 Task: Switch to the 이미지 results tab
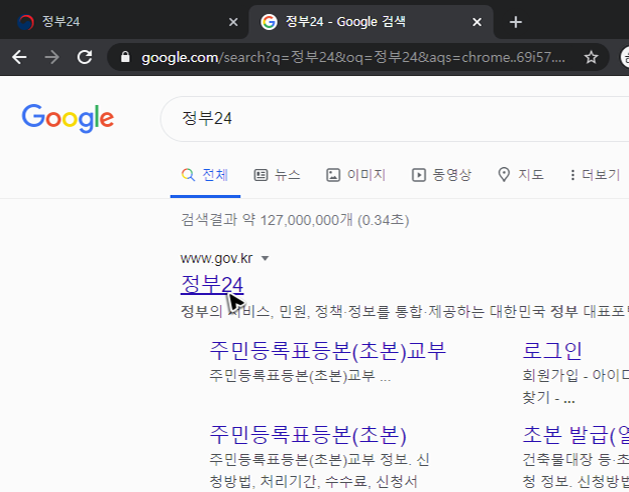[x=355, y=175]
